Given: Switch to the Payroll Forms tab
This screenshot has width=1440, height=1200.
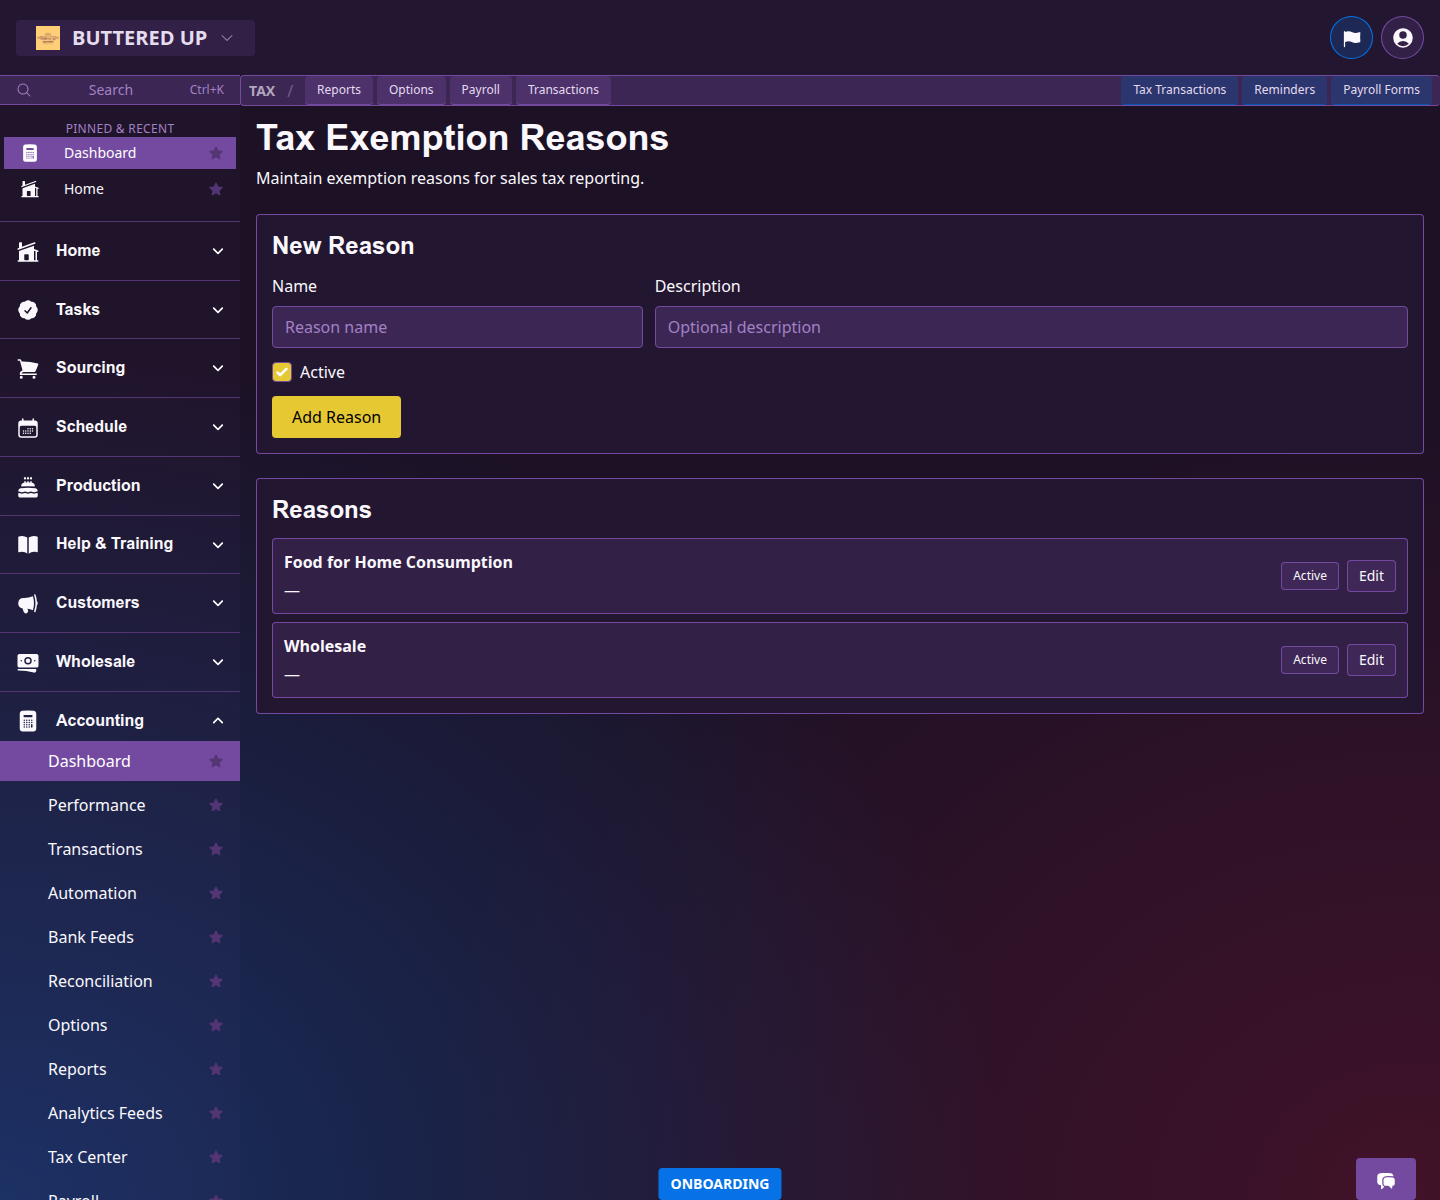Looking at the screenshot, I should coord(1381,89).
